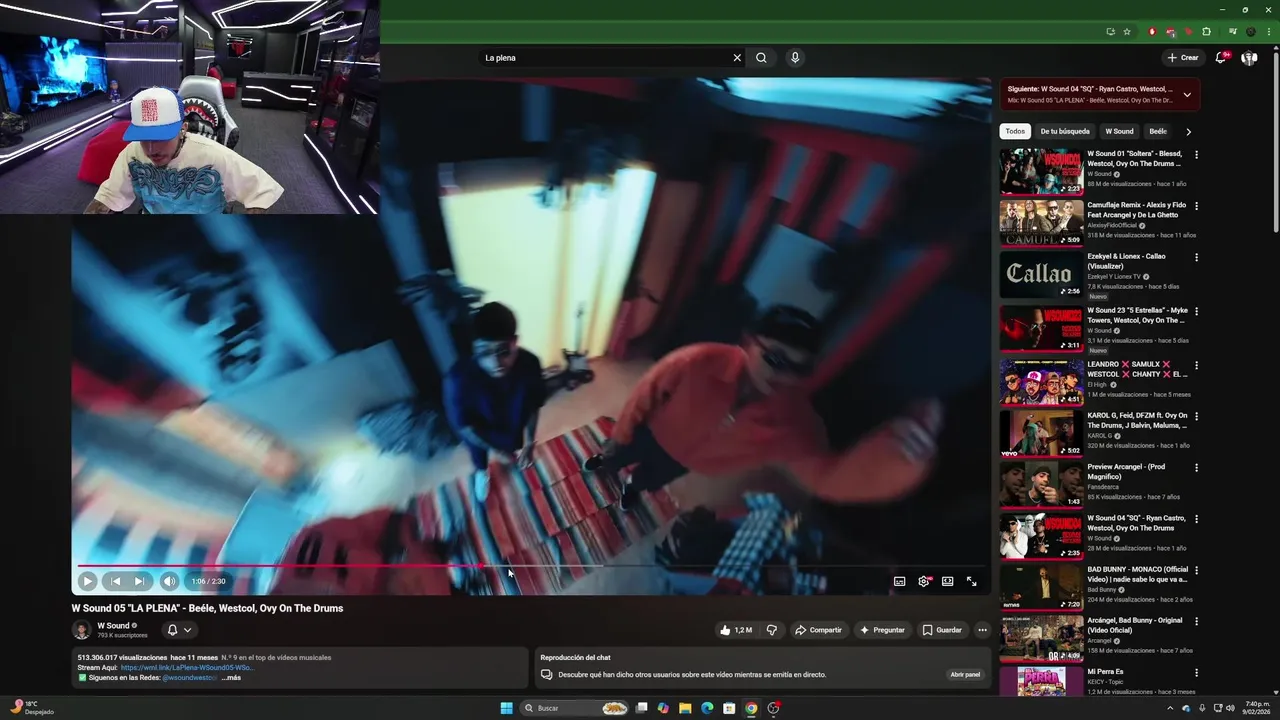Open options menu for the KAROL G, Feid video
This screenshot has height=720, width=1280.
click(x=1196, y=416)
